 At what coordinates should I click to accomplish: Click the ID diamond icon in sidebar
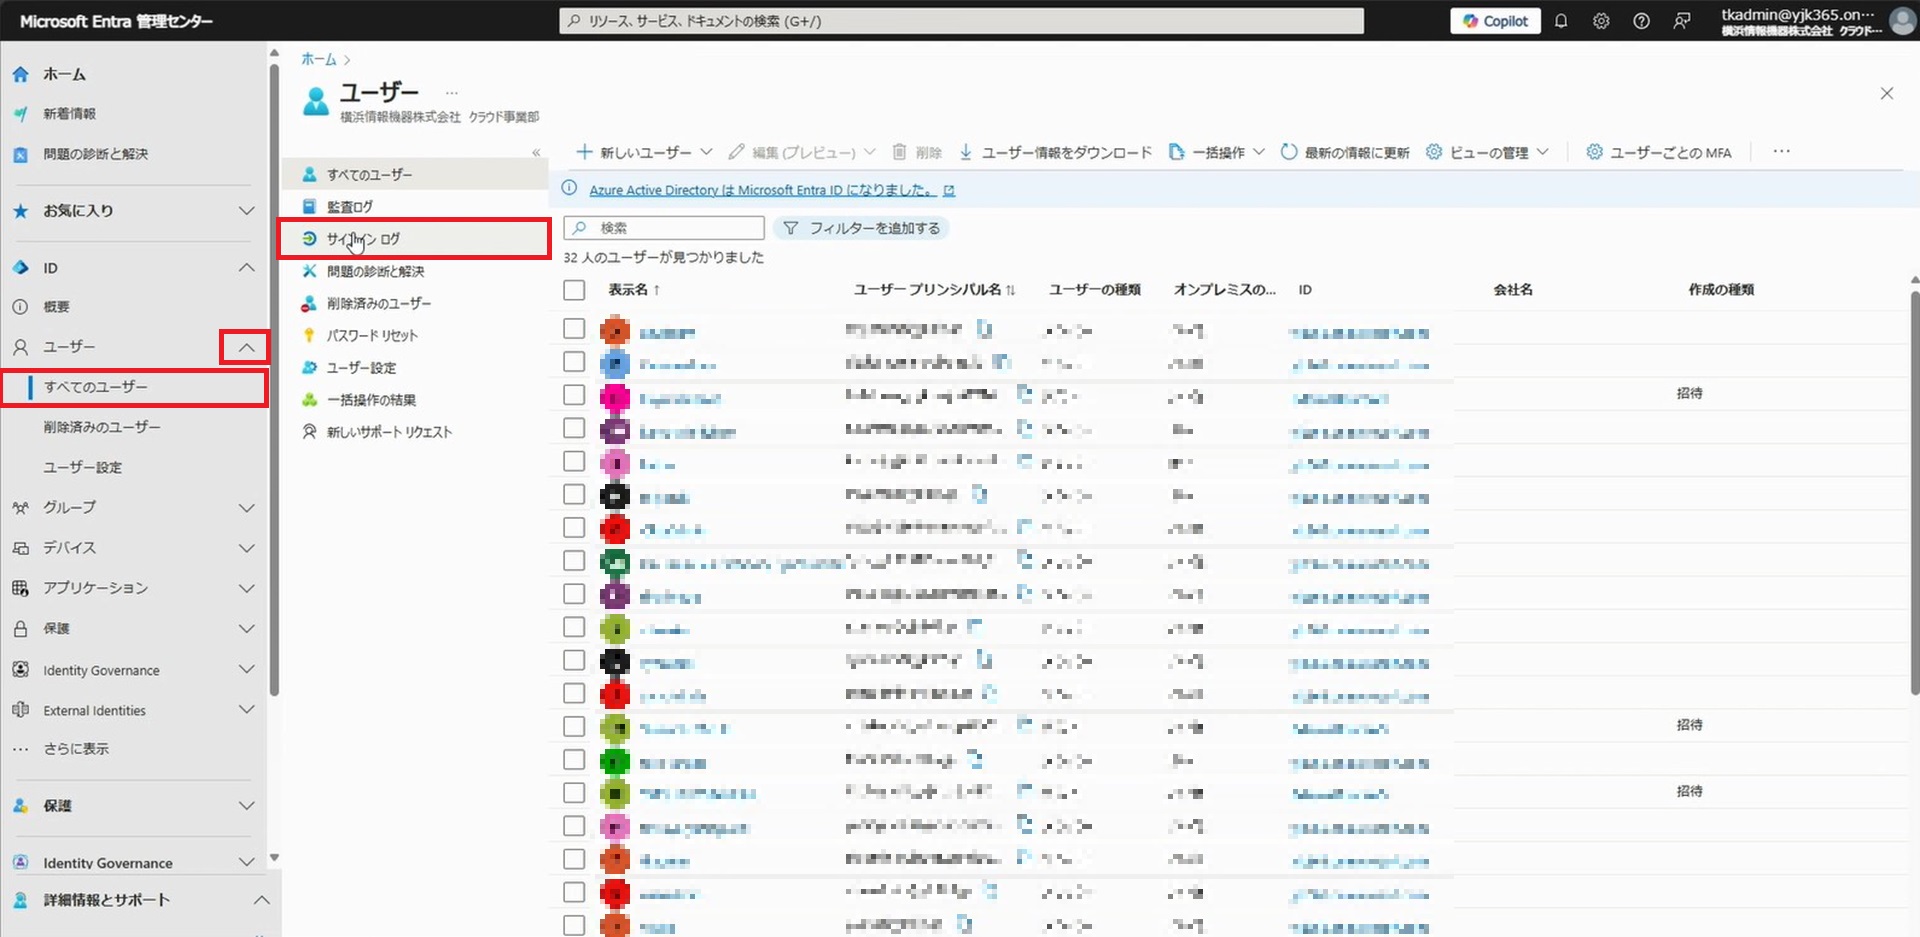[x=20, y=268]
